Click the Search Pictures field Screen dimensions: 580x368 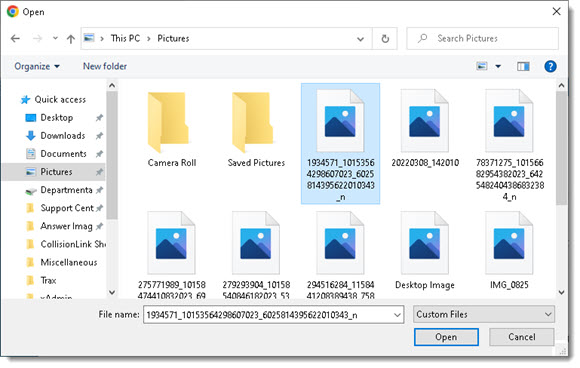(x=482, y=38)
